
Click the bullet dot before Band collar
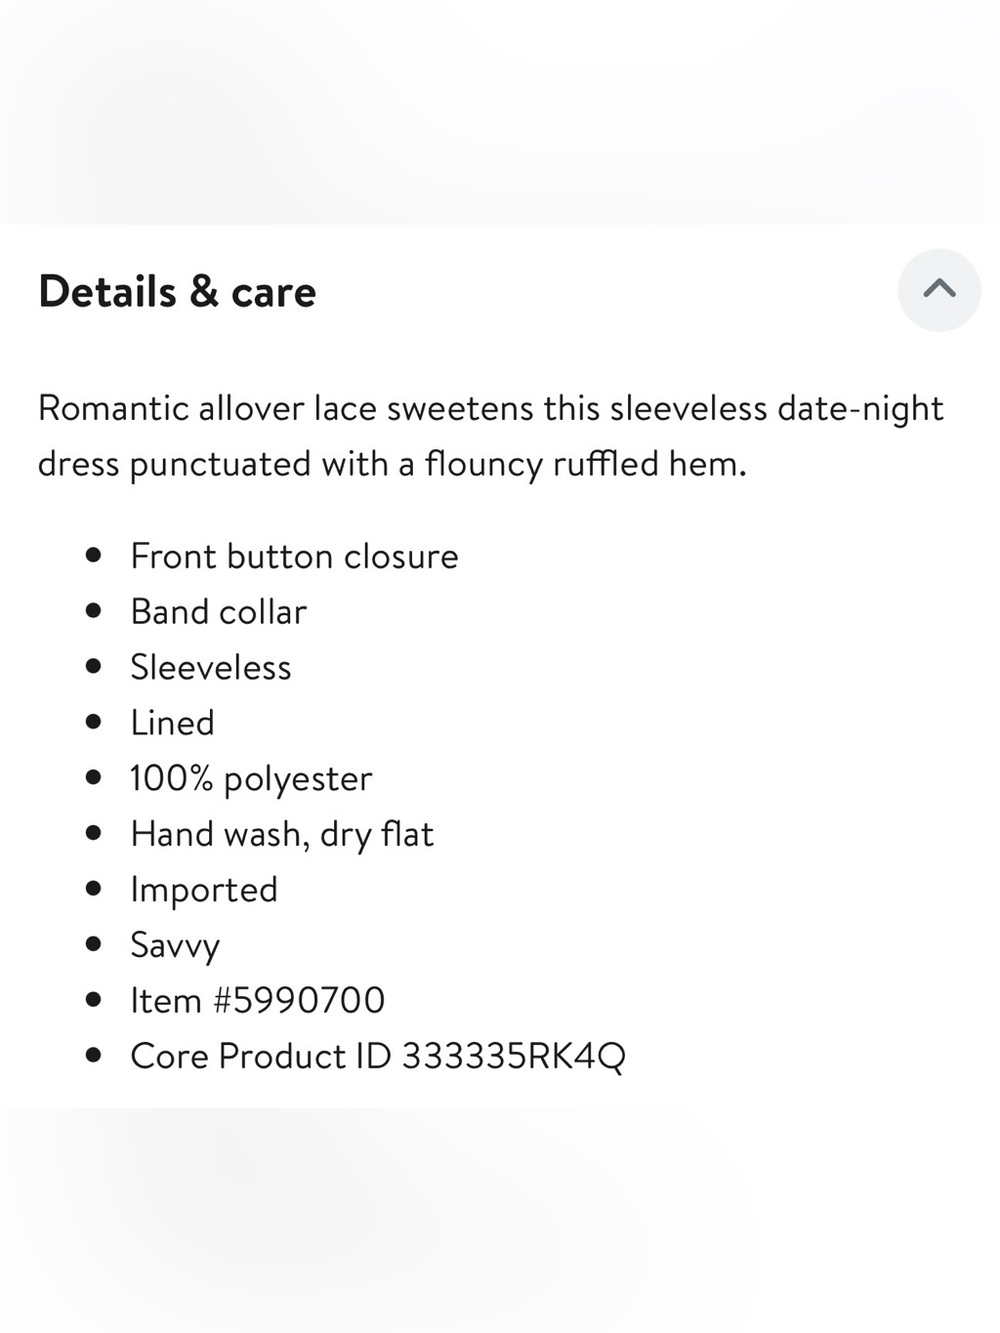tap(94, 610)
